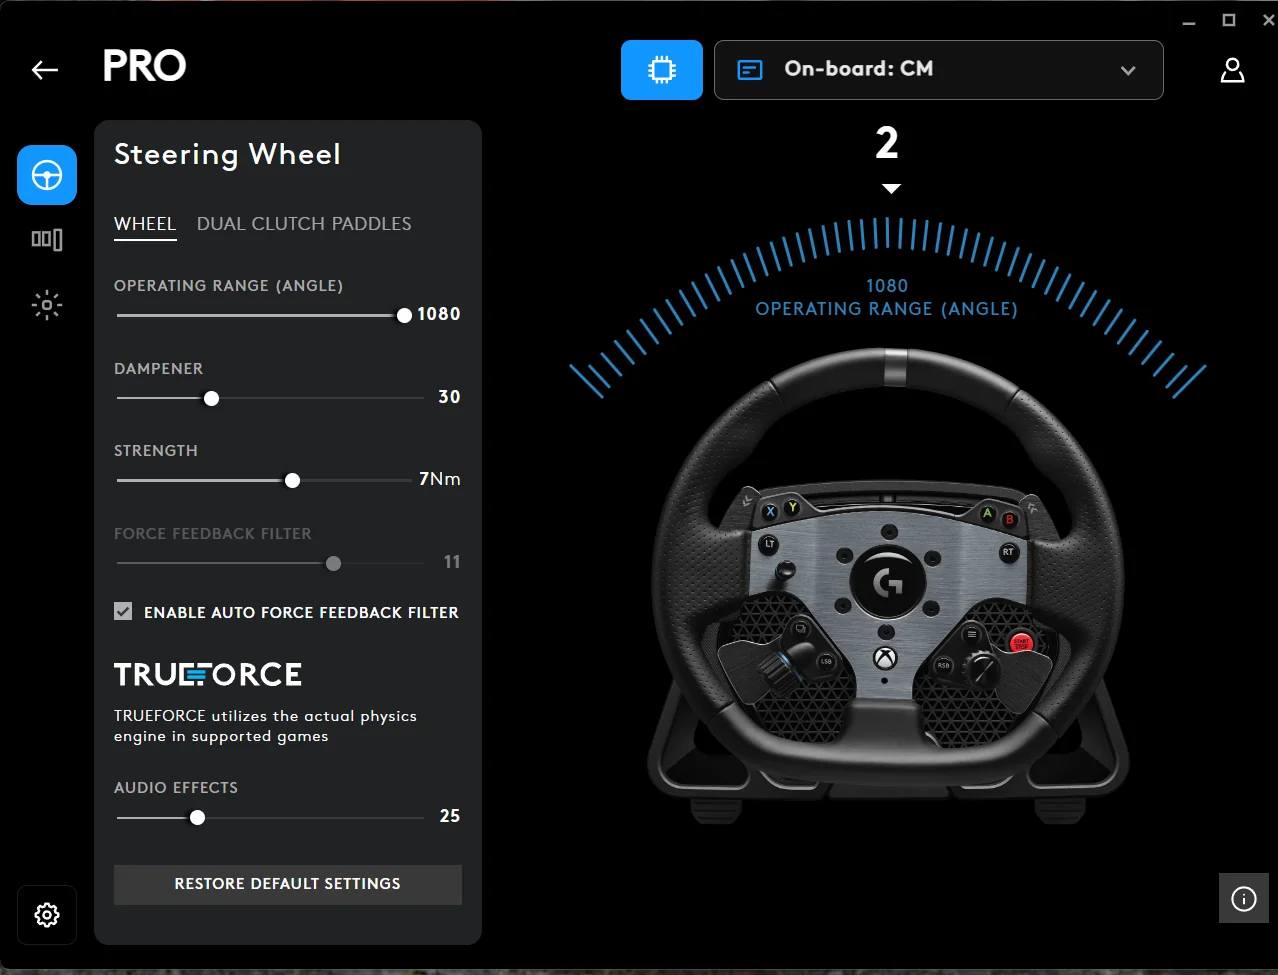Image resolution: width=1278 pixels, height=975 pixels.
Task: Click the dropdown chevron for profile
Action: tap(1128, 70)
